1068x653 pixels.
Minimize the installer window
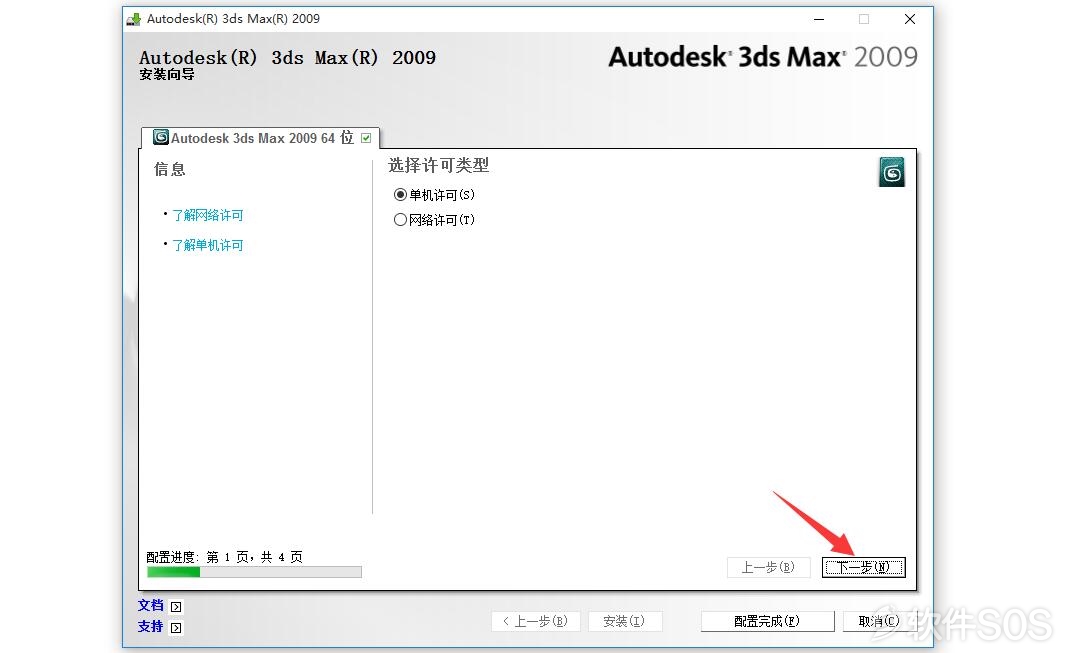click(x=819, y=19)
